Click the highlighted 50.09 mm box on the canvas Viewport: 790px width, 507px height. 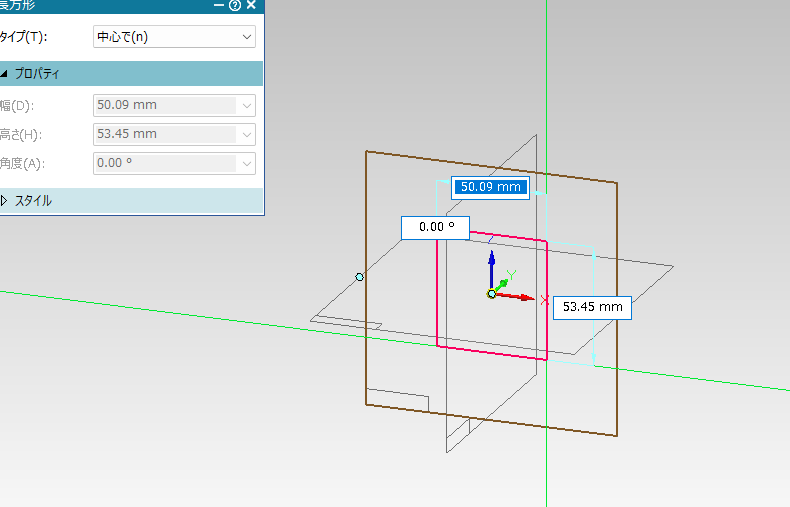[489, 187]
